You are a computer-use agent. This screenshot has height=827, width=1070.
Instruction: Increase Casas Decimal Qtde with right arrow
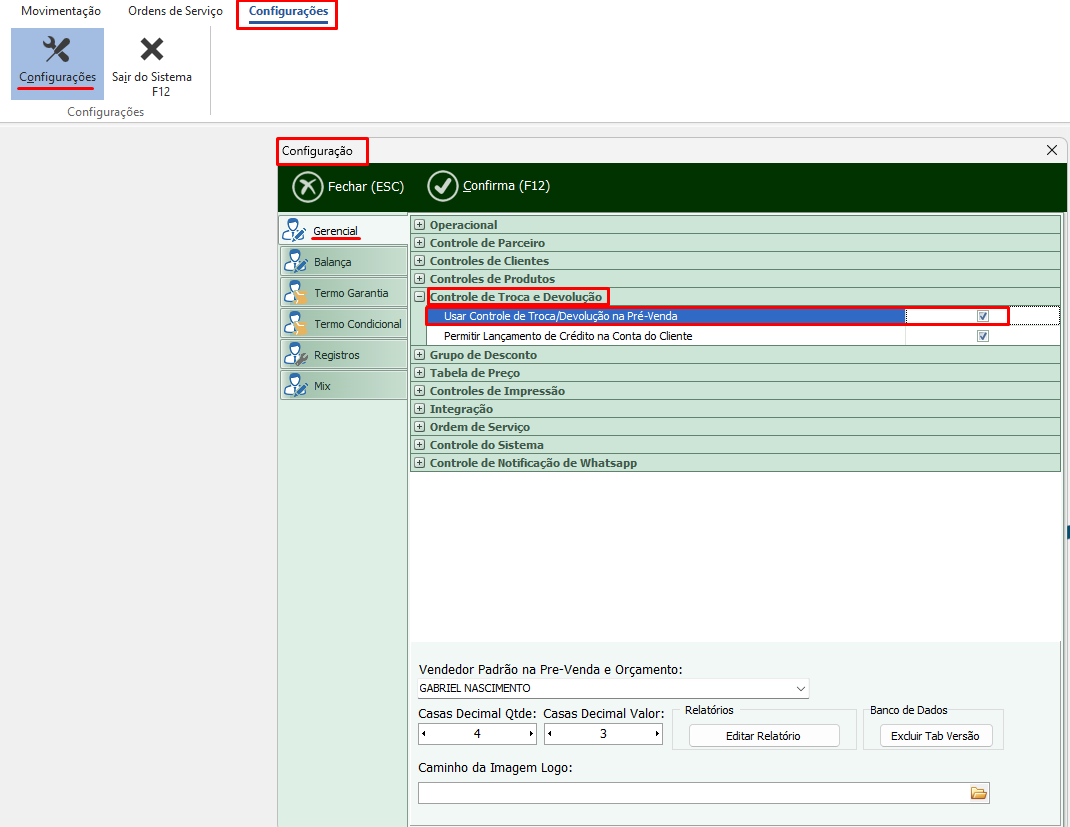pos(531,734)
